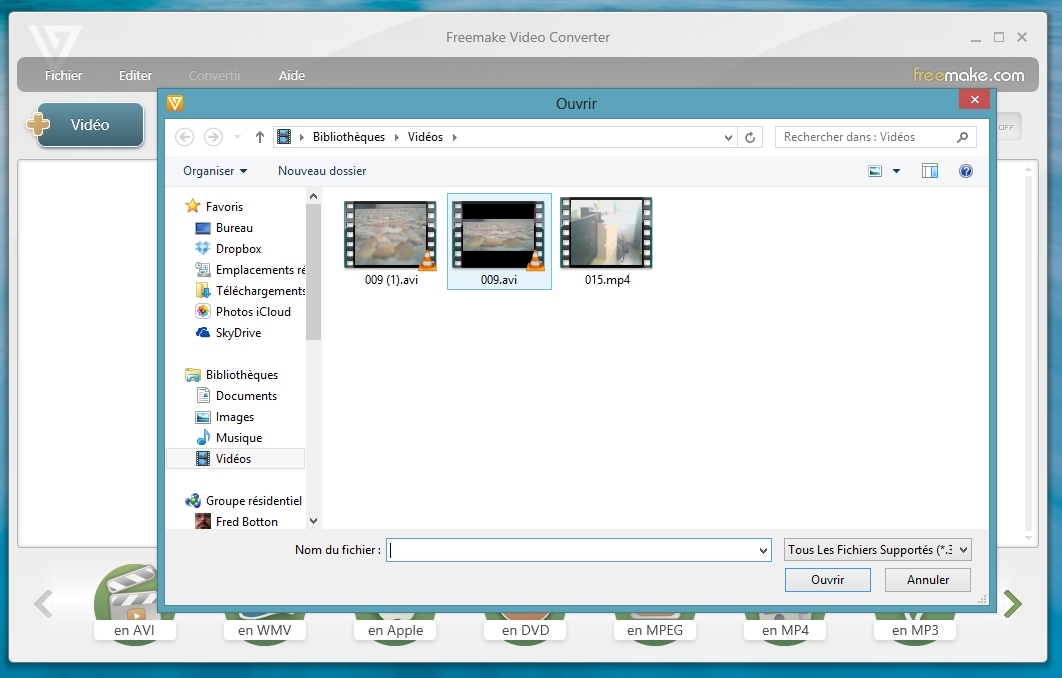Click the Bibliothèques breadcrumb segment
Image resolution: width=1062 pixels, height=678 pixels.
click(349, 137)
